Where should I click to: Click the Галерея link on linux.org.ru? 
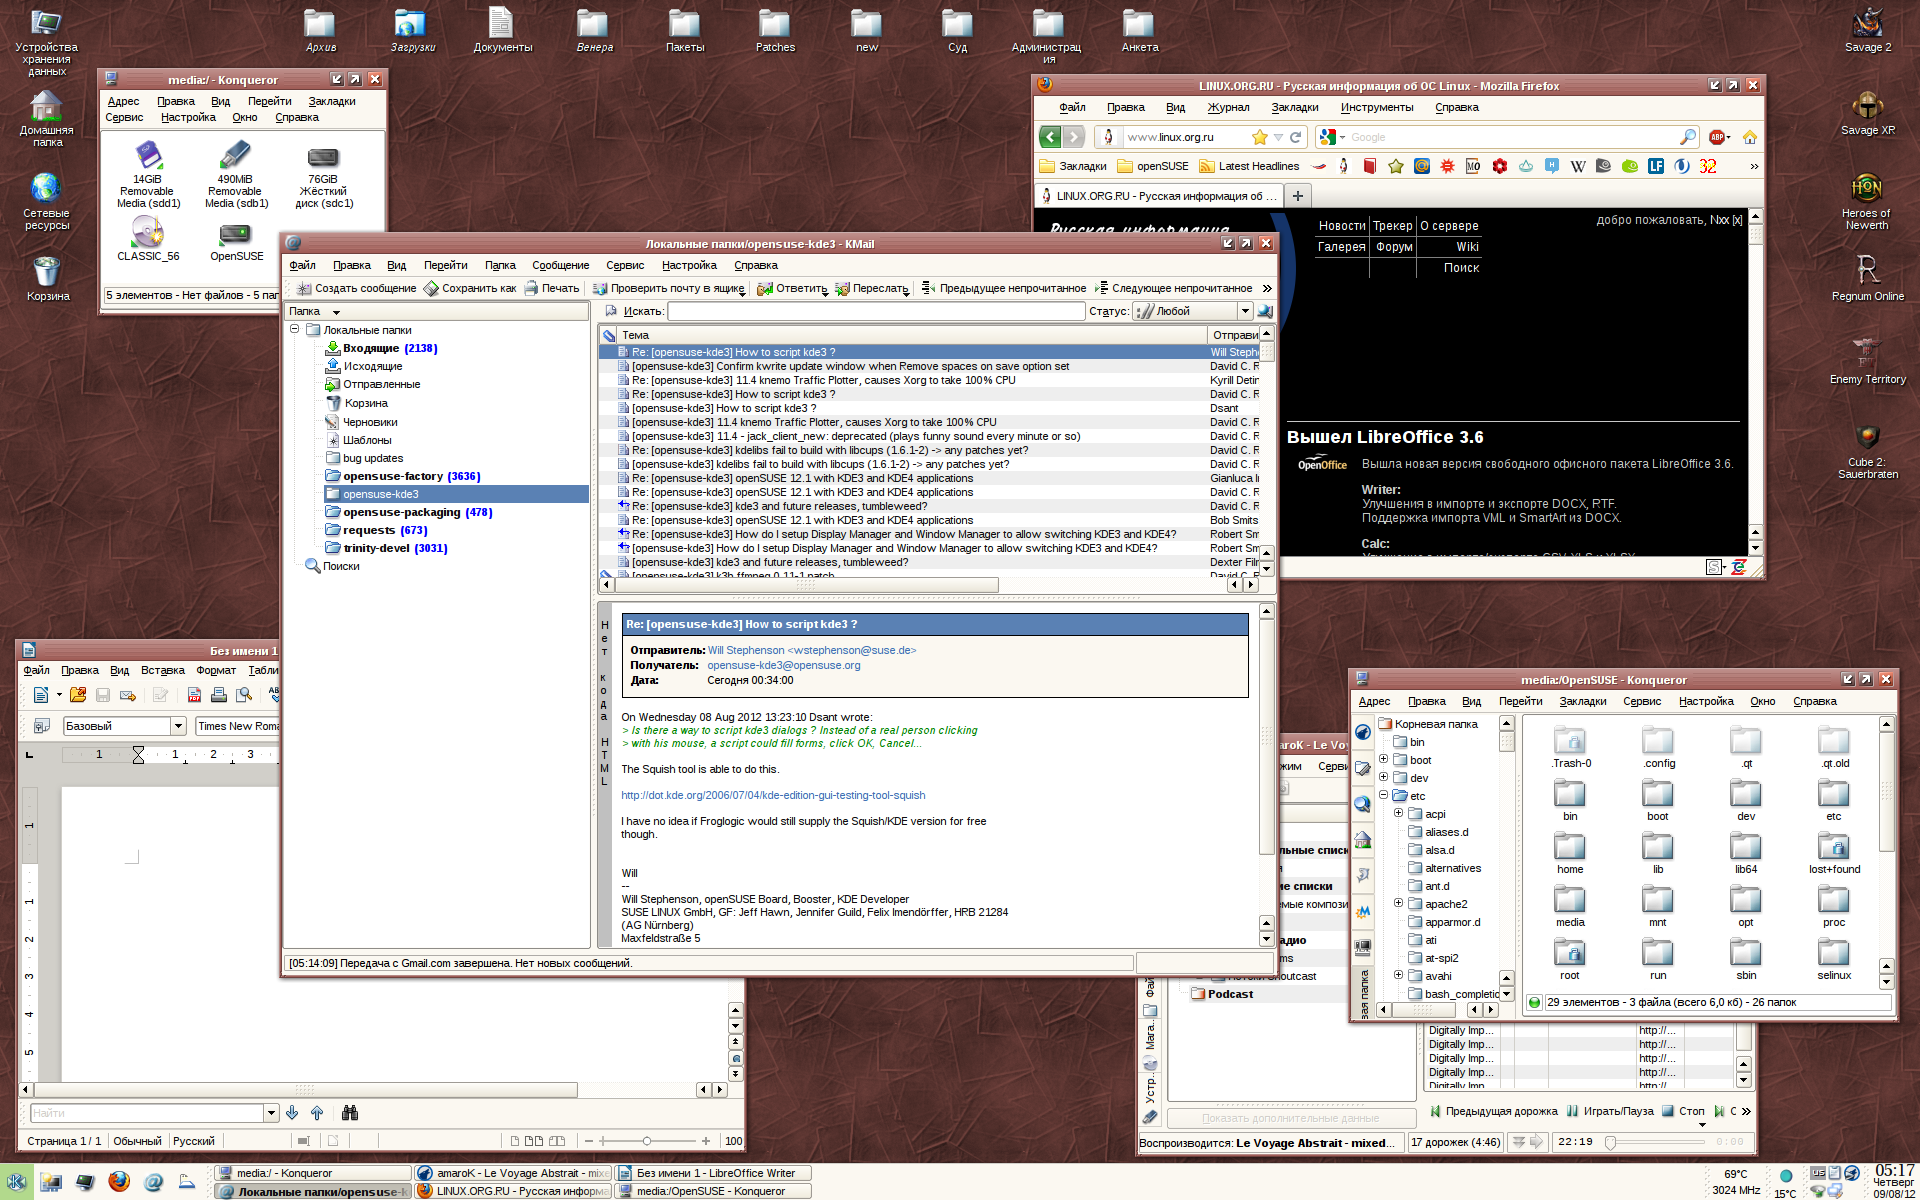tap(1341, 247)
